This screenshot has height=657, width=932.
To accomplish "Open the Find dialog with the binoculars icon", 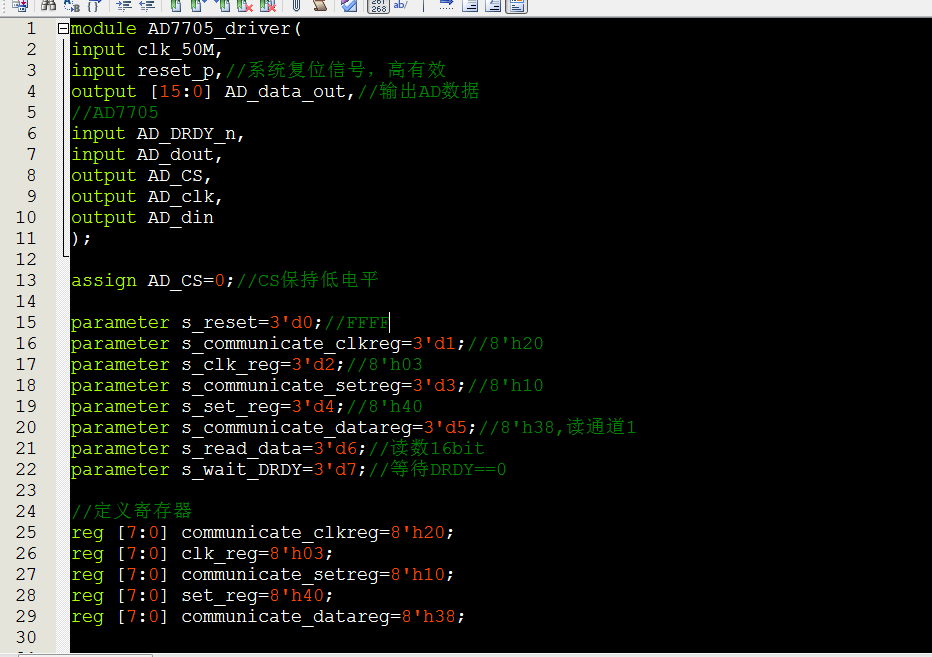I will tap(50, 7).
